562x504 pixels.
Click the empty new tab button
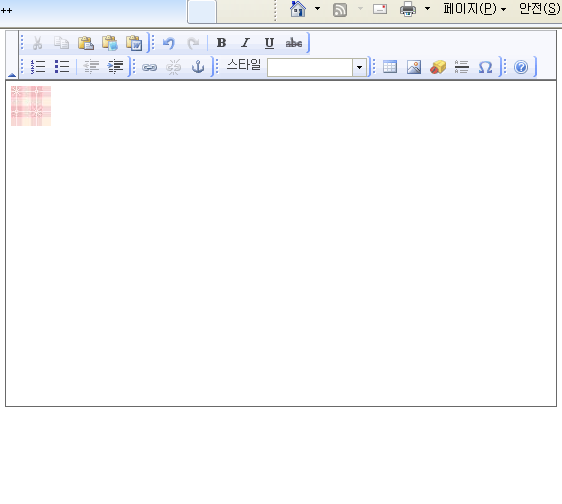point(202,11)
